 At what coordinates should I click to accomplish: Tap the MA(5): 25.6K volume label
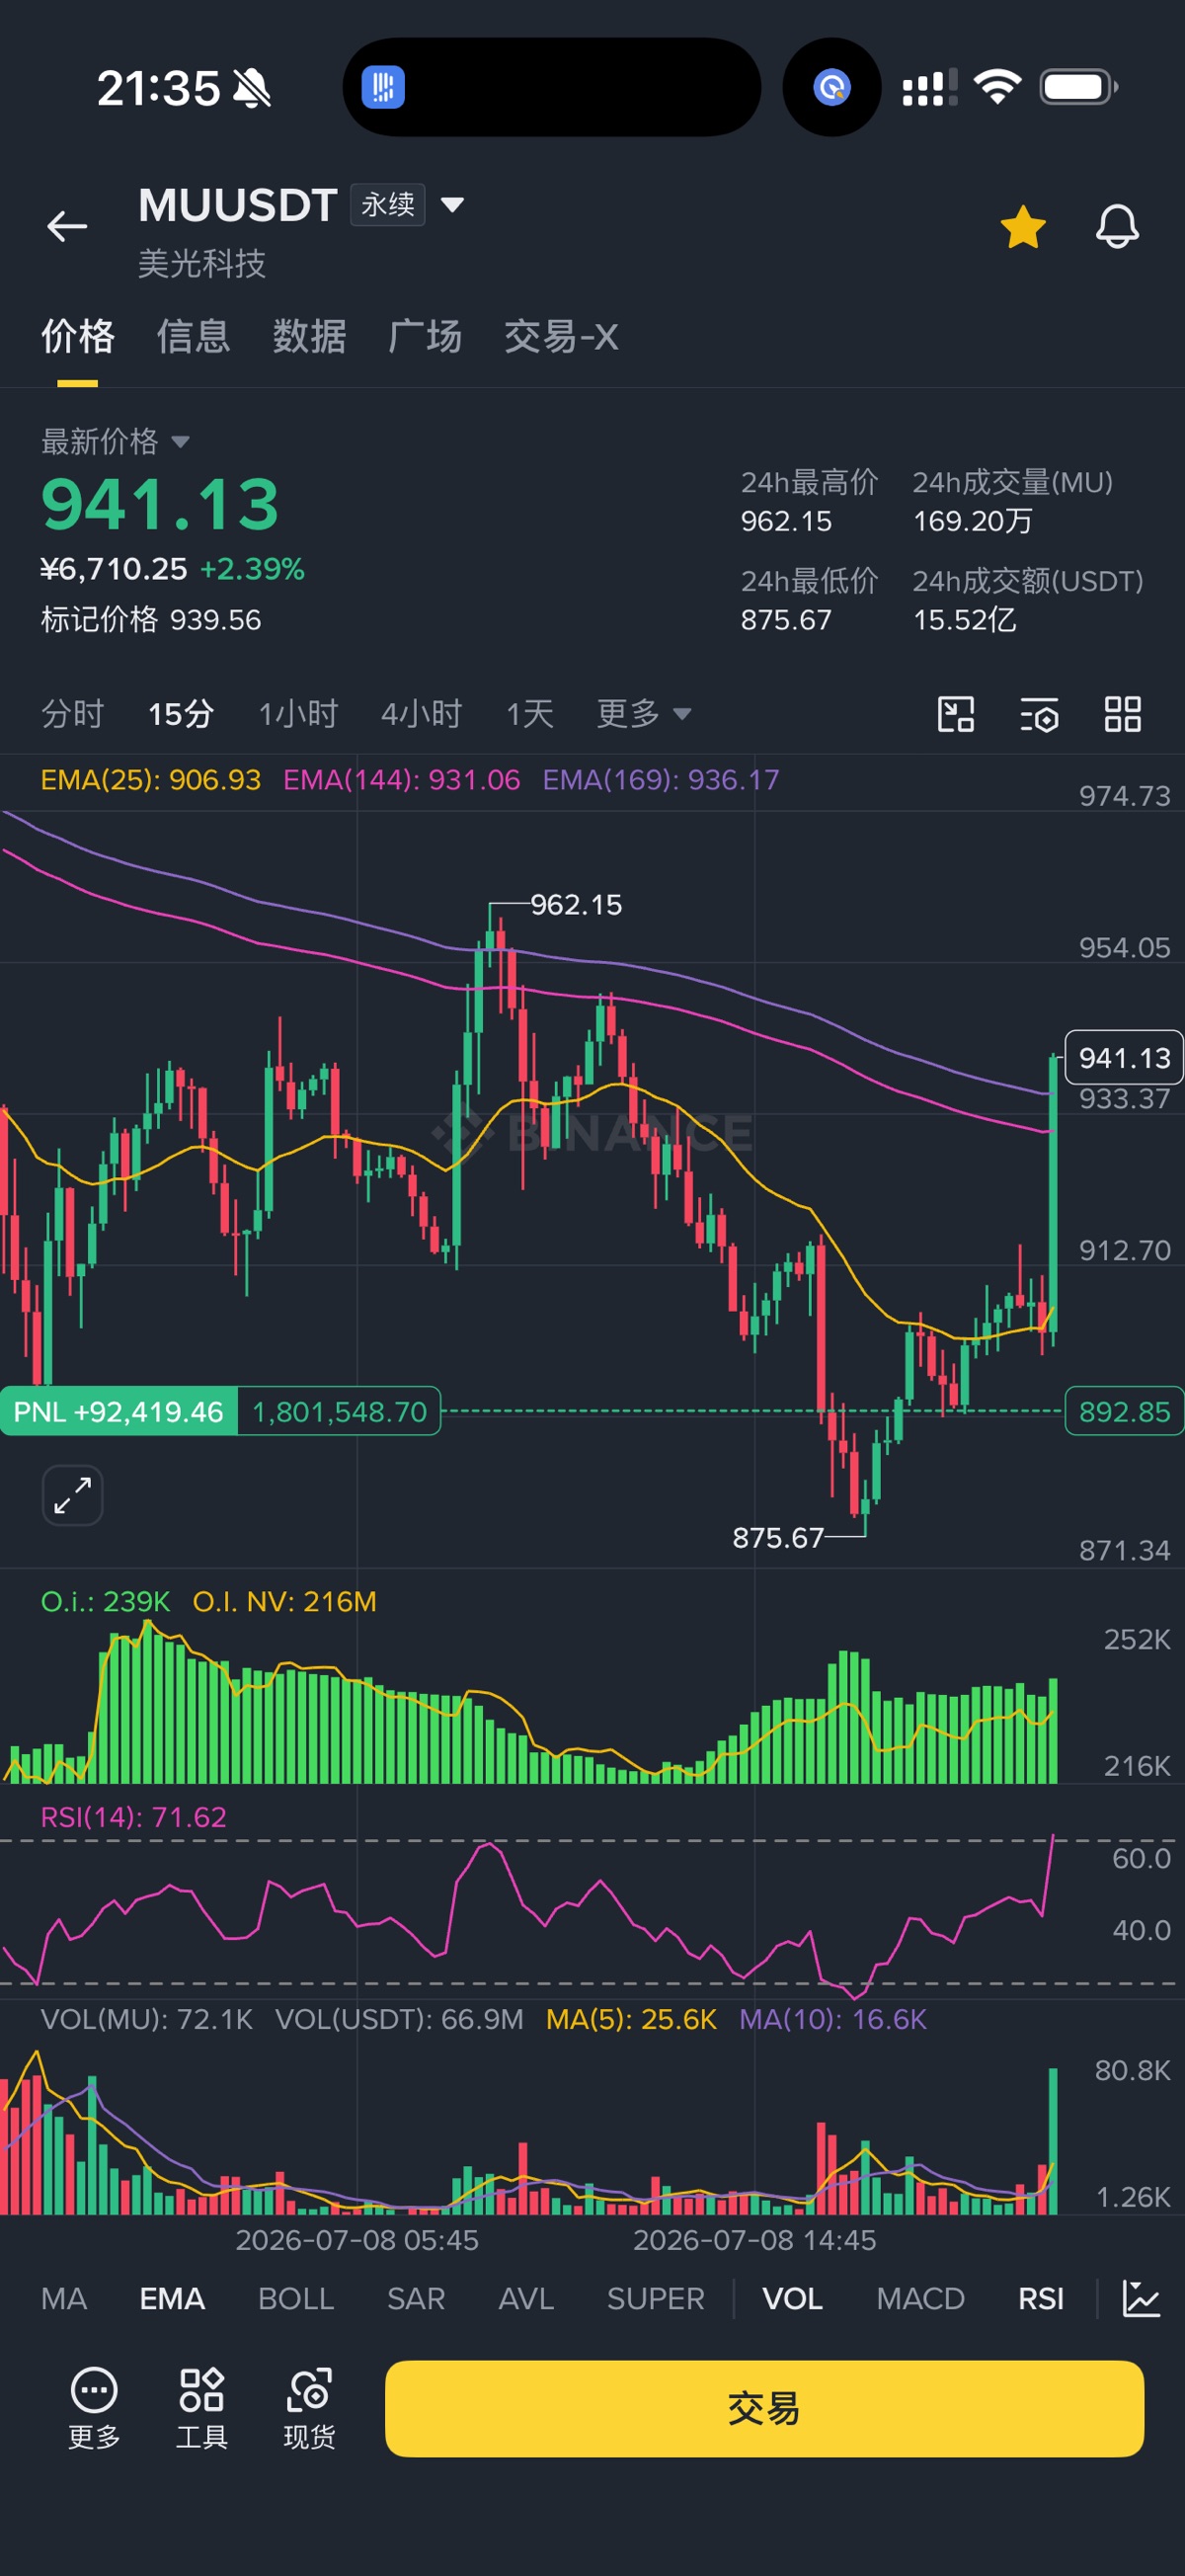(631, 2019)
